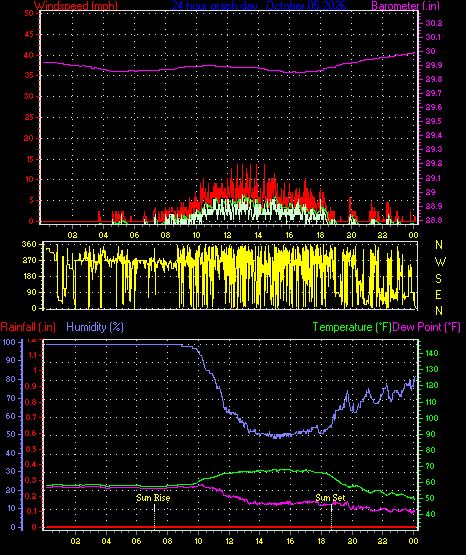Click the 270 wind direction axis value
This screenshot has height=555, width=466.
click(29, 261)
